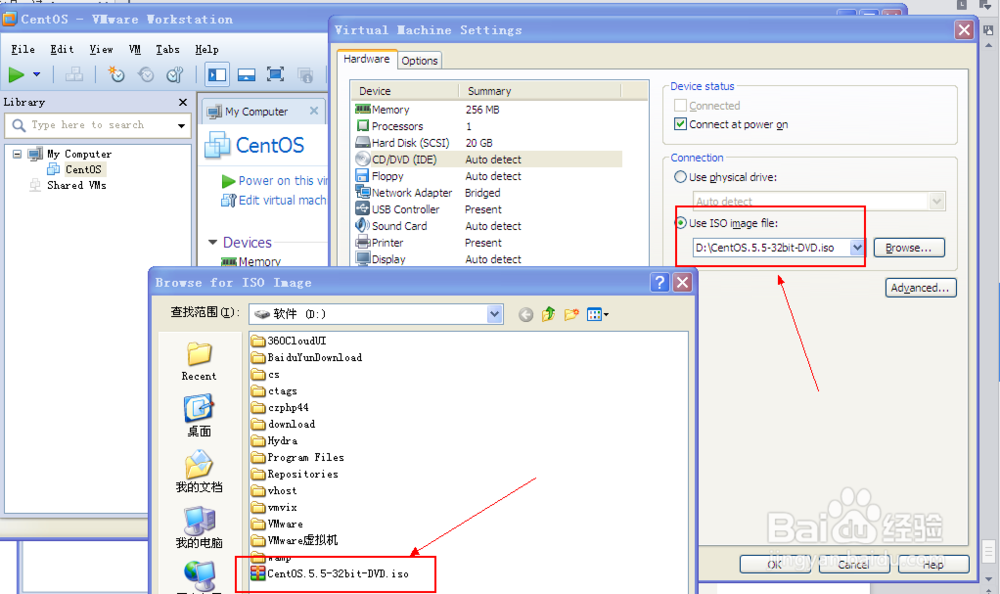Click the Help question mark in Browse dialog
The width and height of the screenshot is (1000, 594).
(660, 282)
